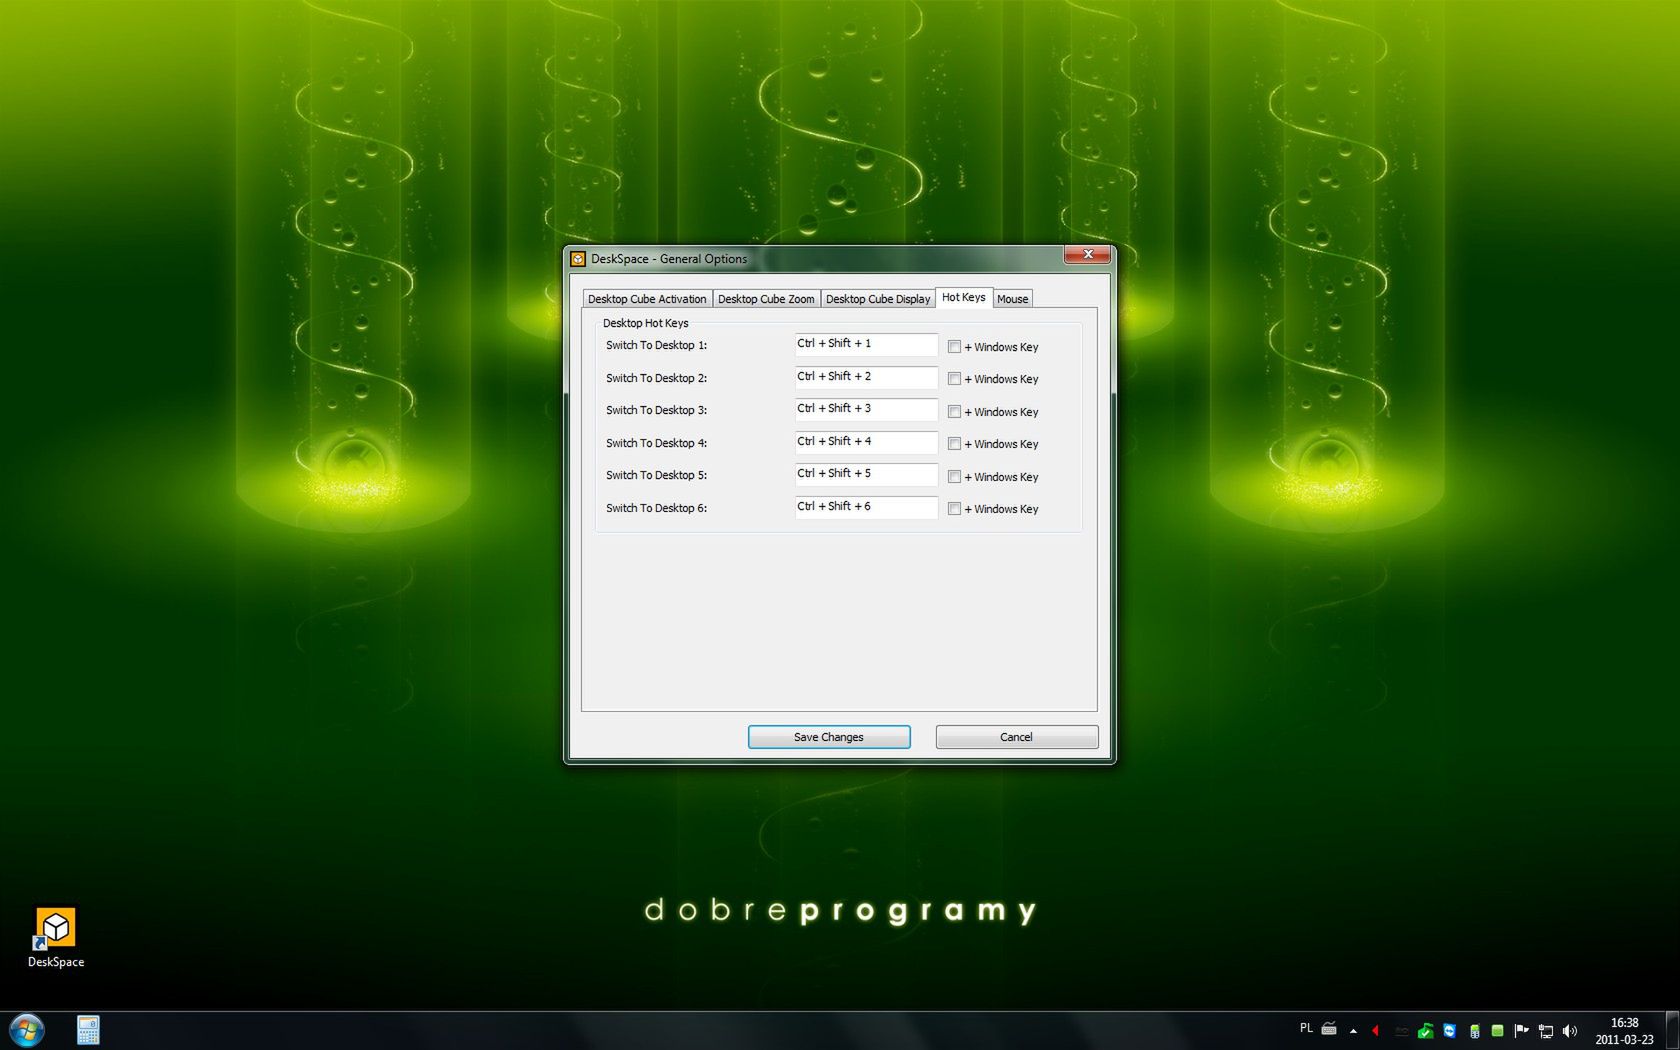Click the Ctrl + Shift + 6 hotkey field
The width and height of the screenshot is (1680, 1050).
[866, 507]
